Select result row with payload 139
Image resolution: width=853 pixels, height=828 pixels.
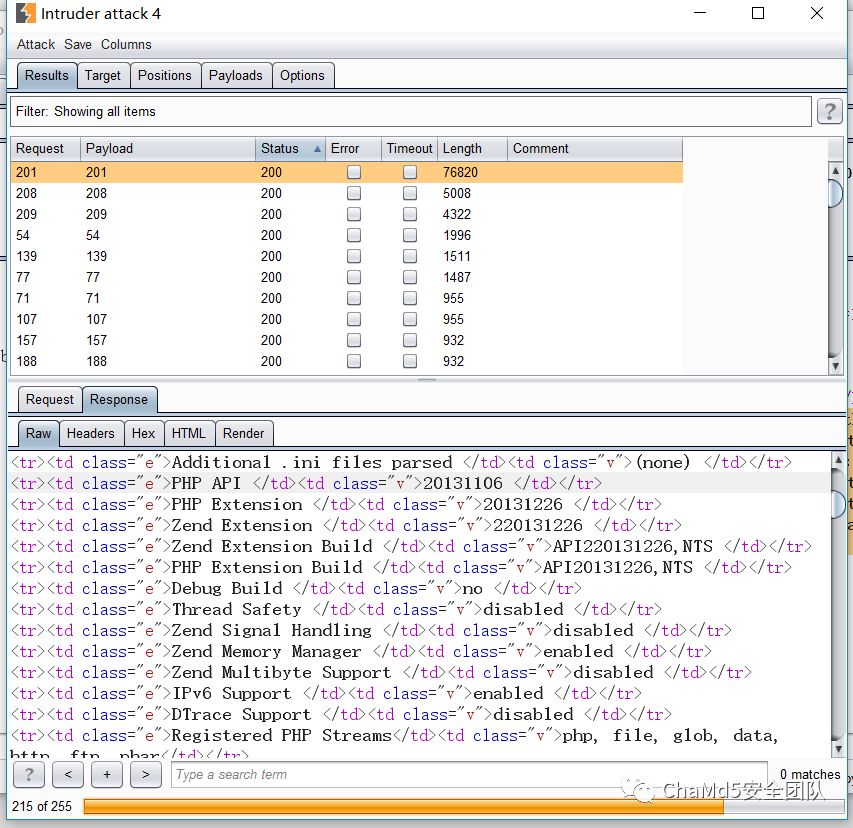coord(347,256)
